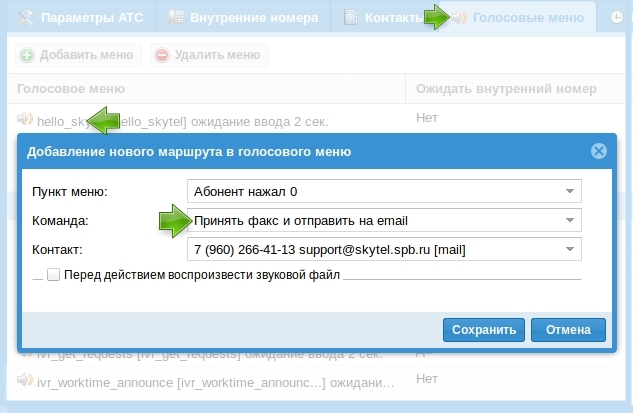Viewport: 633px width, 413px height.
Task: Click the green plus Добавить меню icon
Action: click(x=27, y=55)
